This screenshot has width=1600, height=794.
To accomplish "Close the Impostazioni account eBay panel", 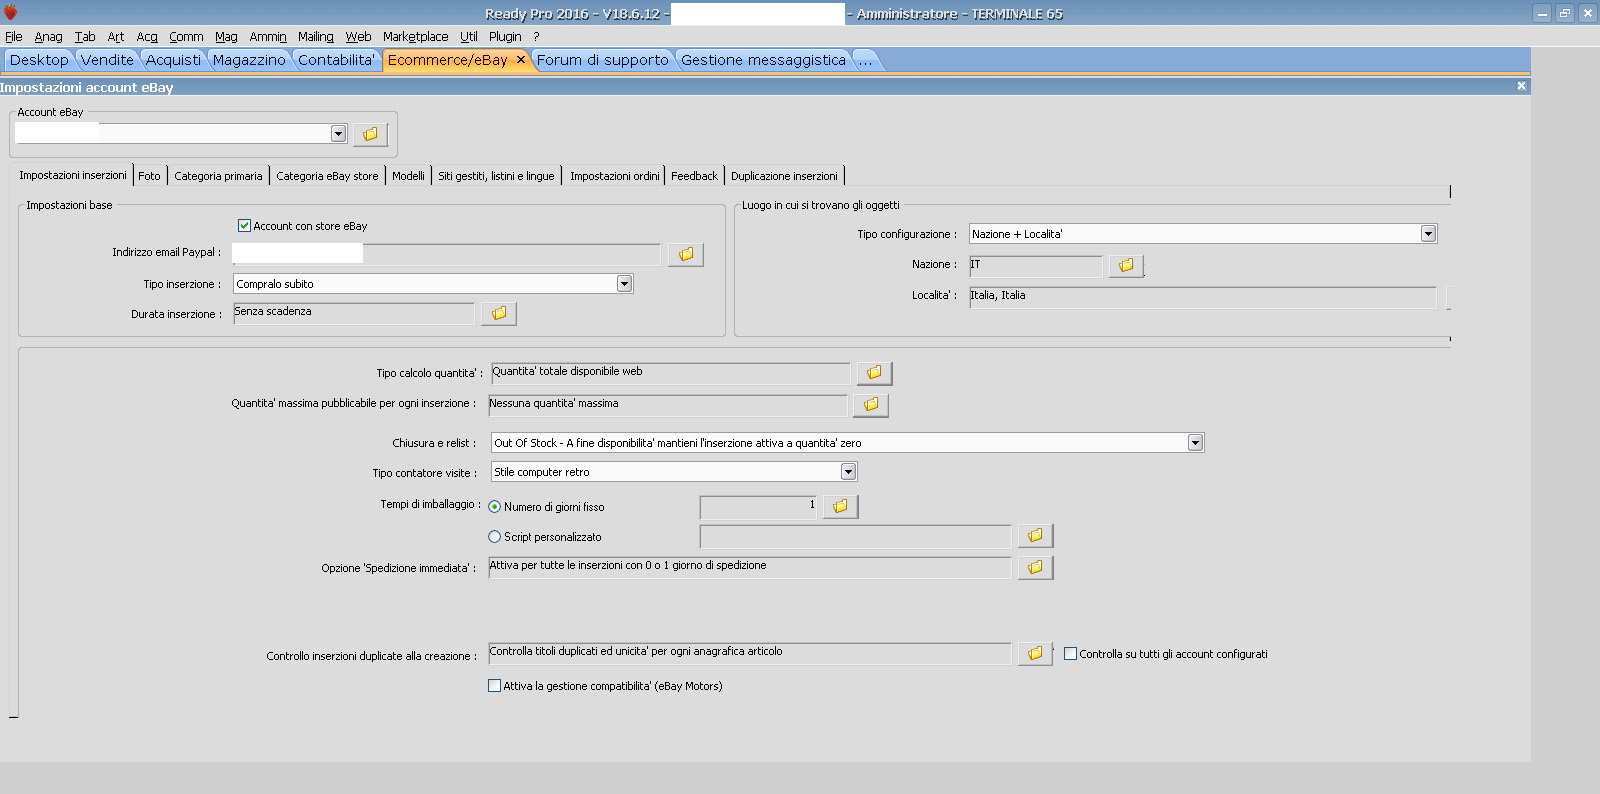I will 1521,86.
